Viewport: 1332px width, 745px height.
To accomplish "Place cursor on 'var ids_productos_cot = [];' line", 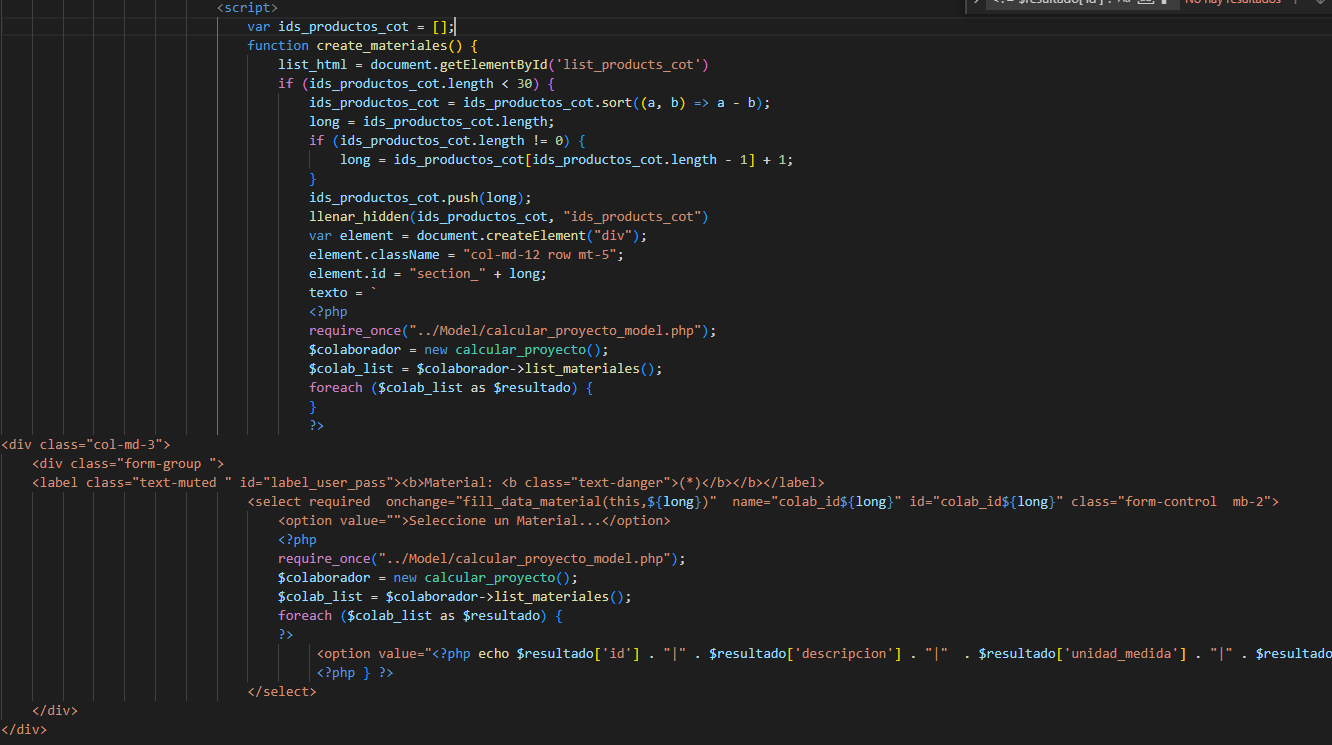I will pyautogui.click(x=351, y=26).
